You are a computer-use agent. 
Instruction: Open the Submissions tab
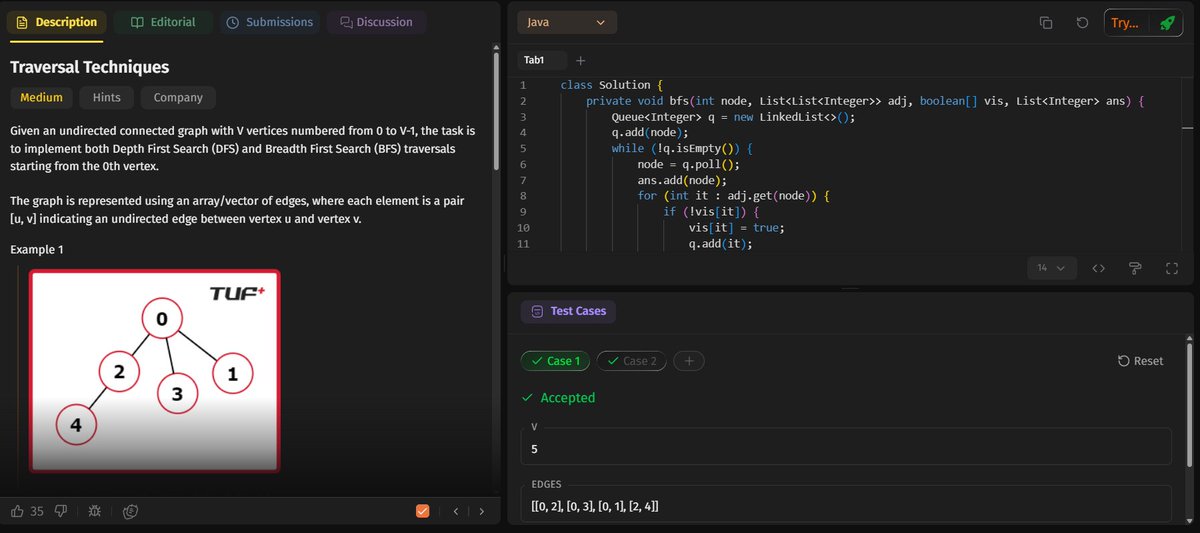coord(270,22)
